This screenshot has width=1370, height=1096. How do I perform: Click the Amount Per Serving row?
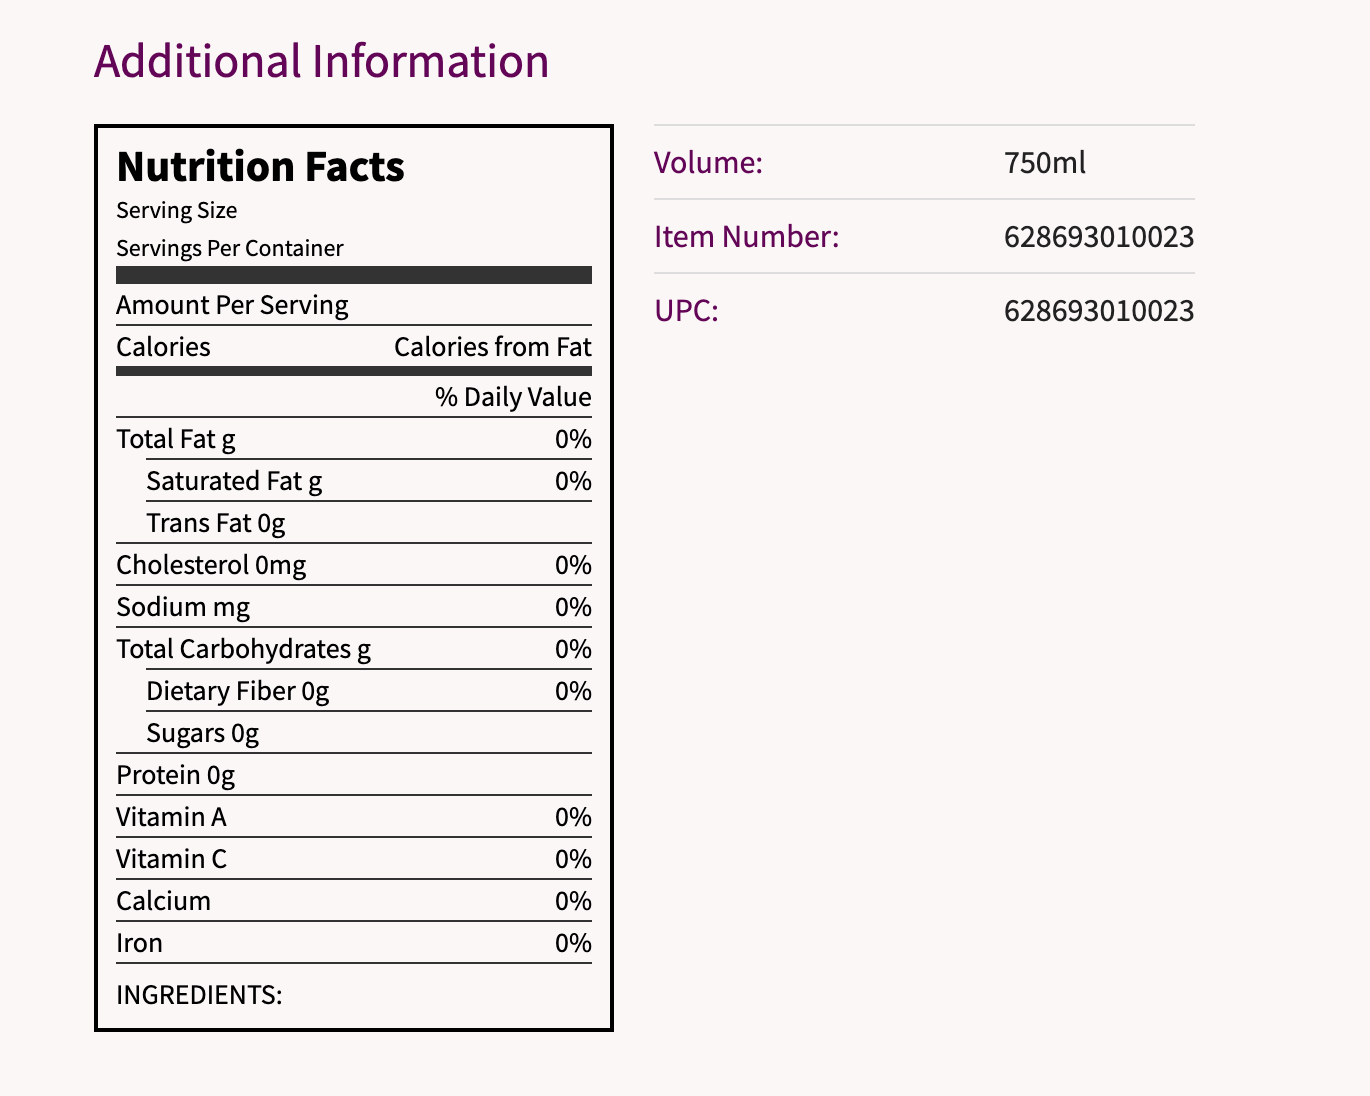point(232,306)
